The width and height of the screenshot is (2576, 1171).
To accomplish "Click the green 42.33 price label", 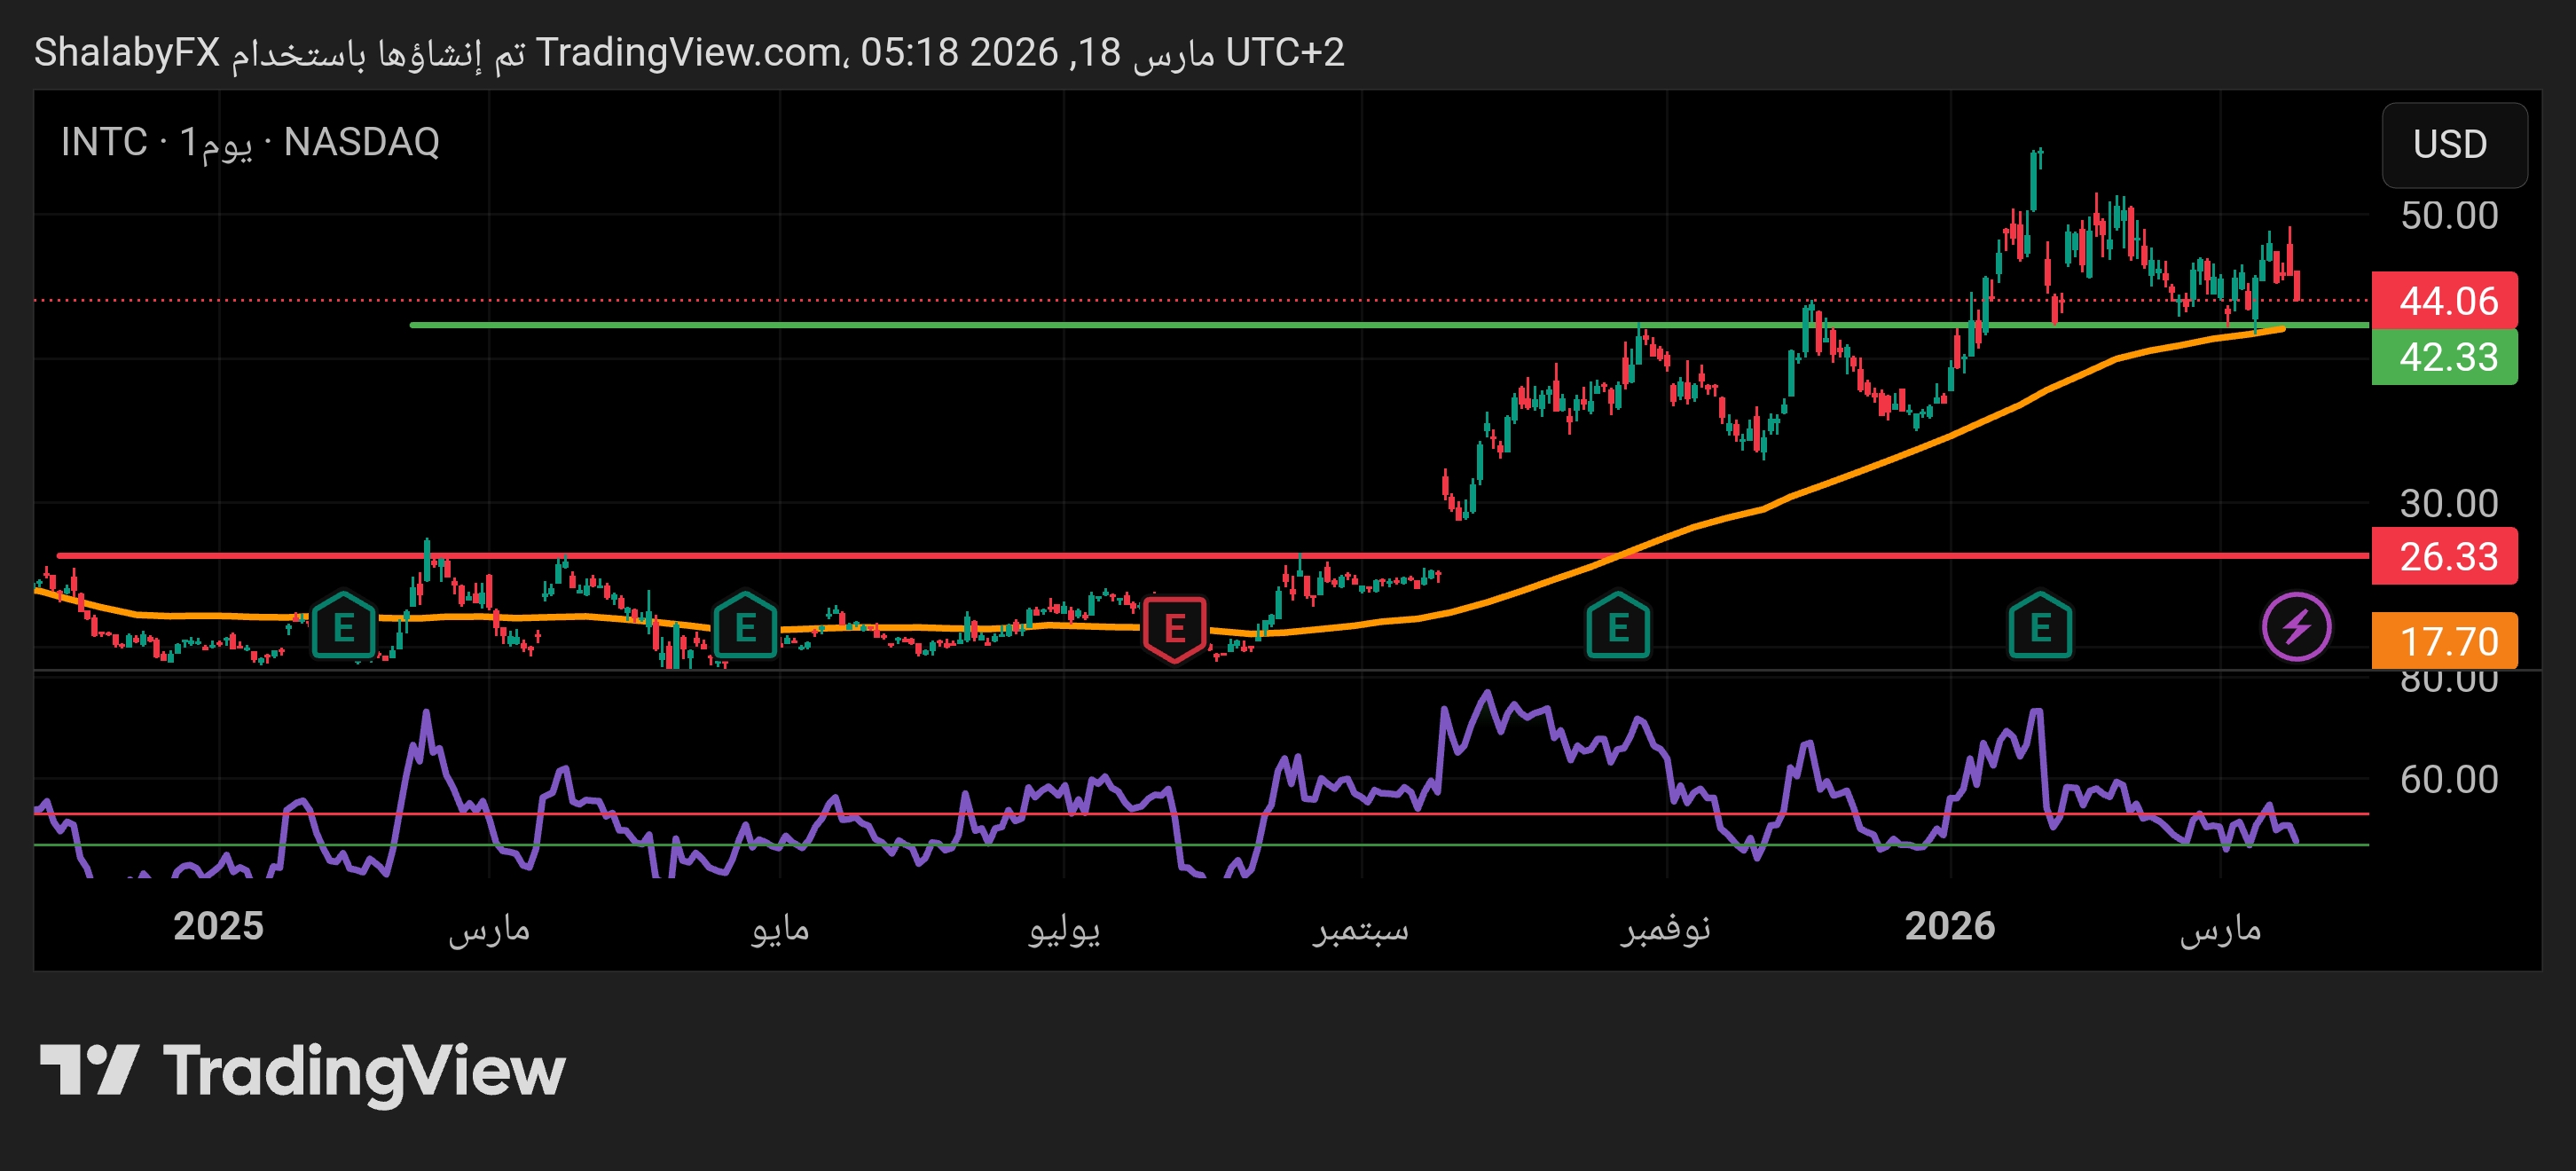I will (2444, 357).
